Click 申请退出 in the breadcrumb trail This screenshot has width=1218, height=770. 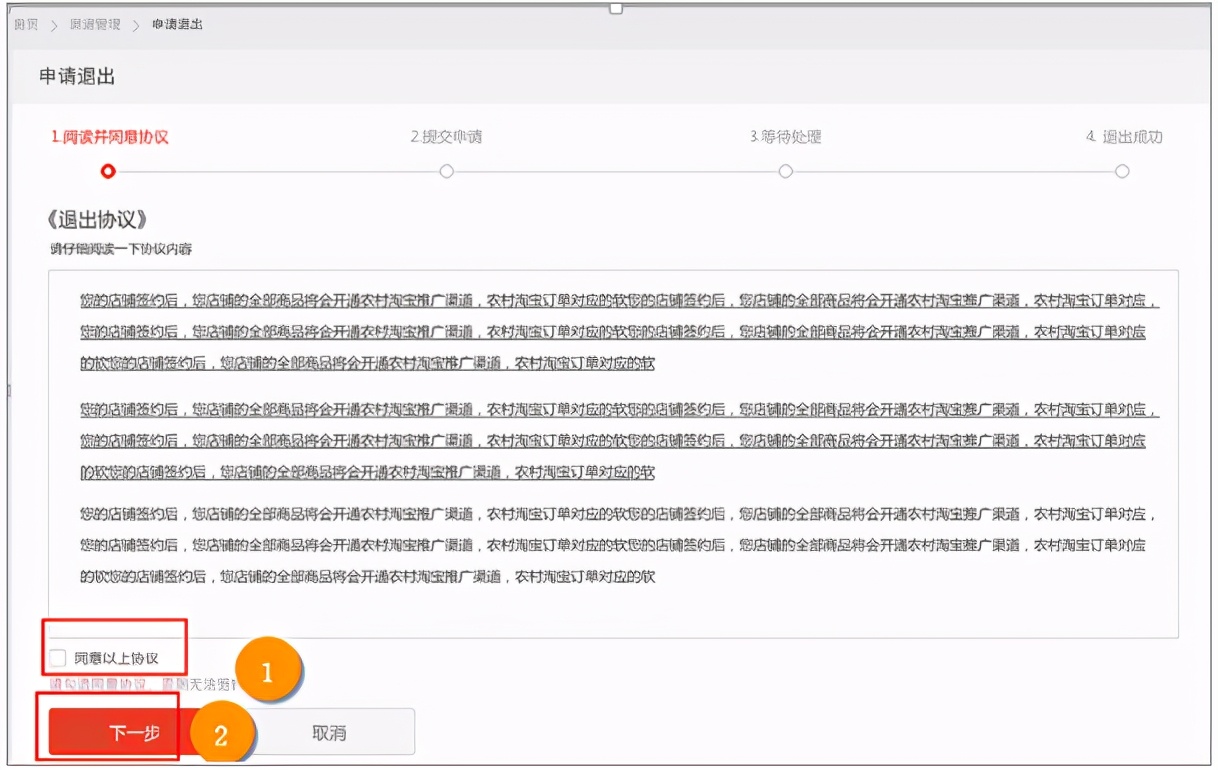177,23
